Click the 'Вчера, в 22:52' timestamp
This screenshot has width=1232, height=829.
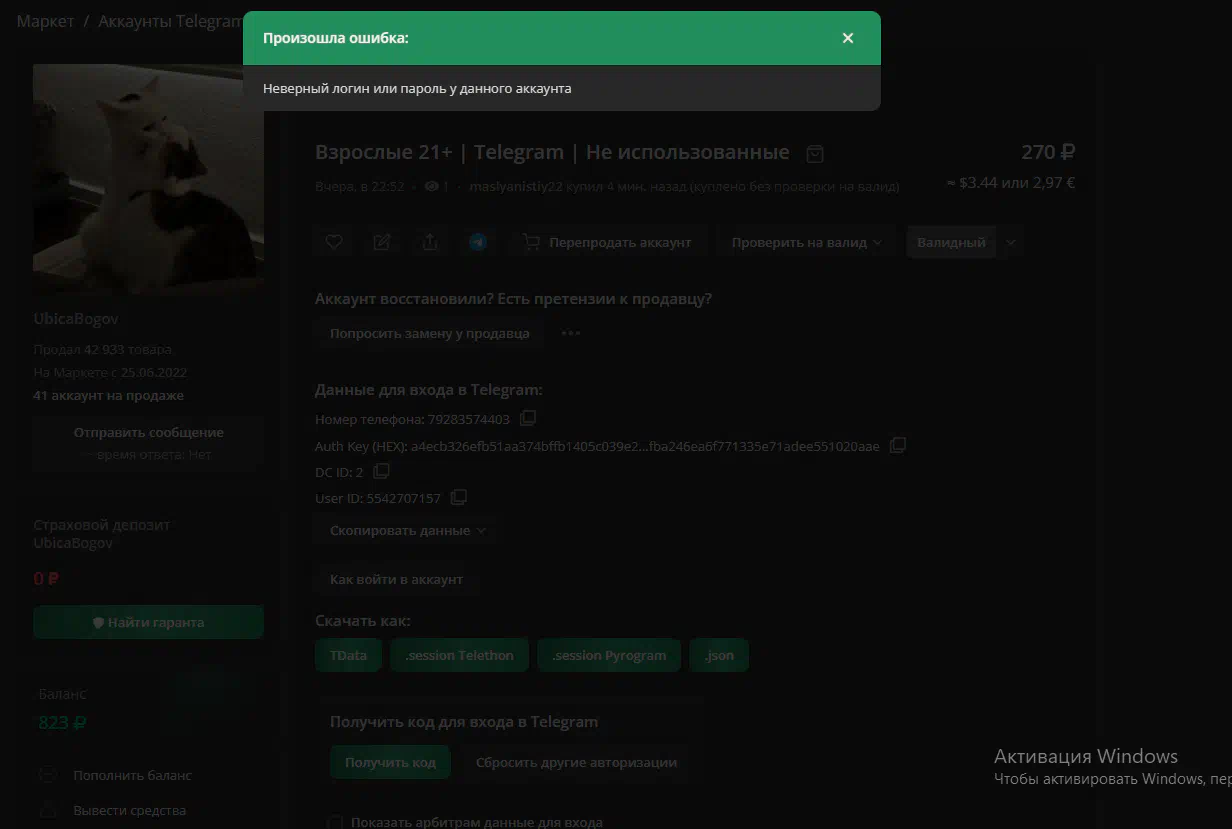tap(360, 186)
